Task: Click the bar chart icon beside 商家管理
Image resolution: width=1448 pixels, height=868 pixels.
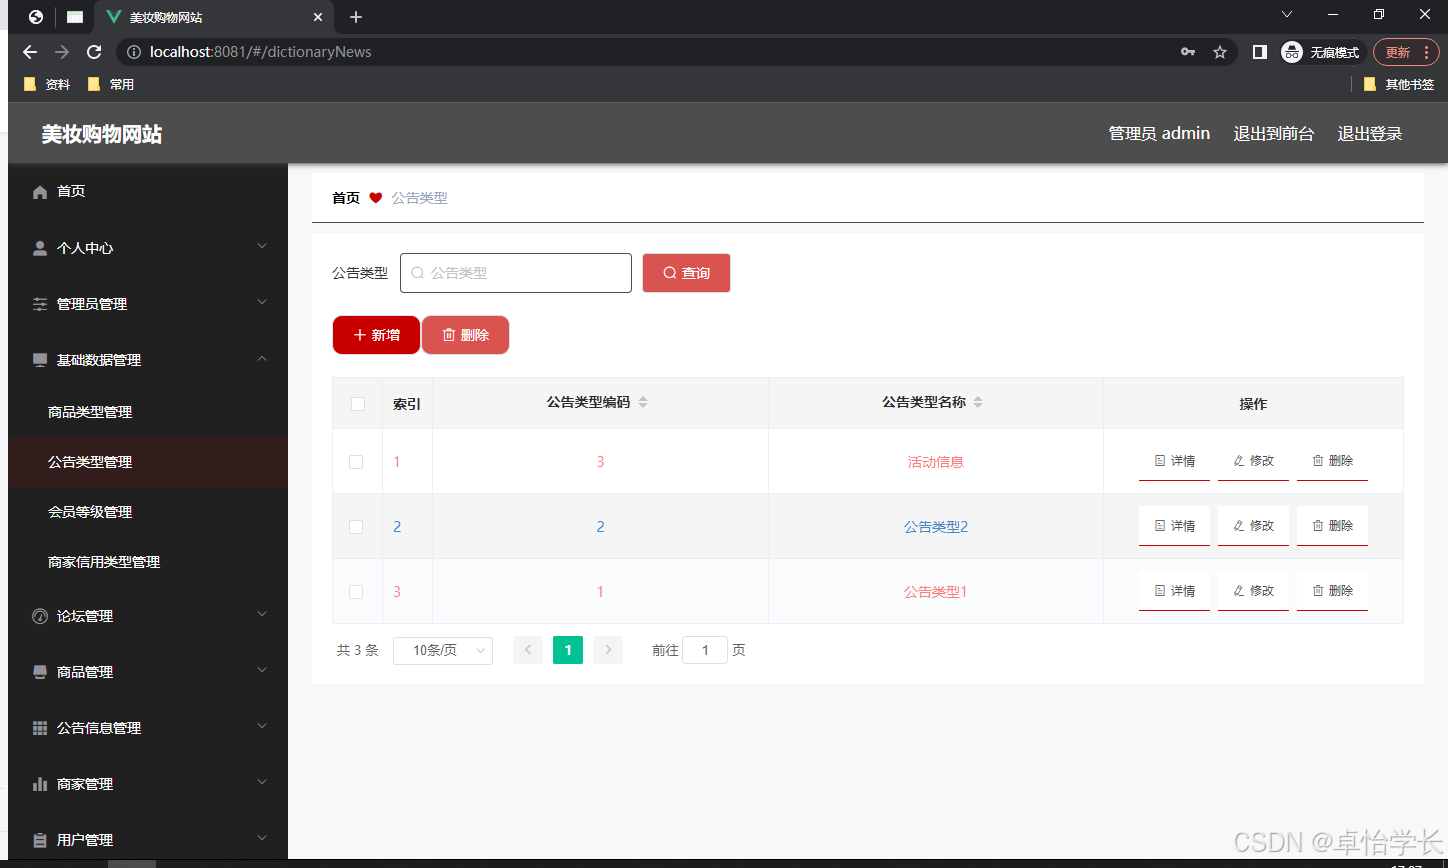Action: (40, 784)
